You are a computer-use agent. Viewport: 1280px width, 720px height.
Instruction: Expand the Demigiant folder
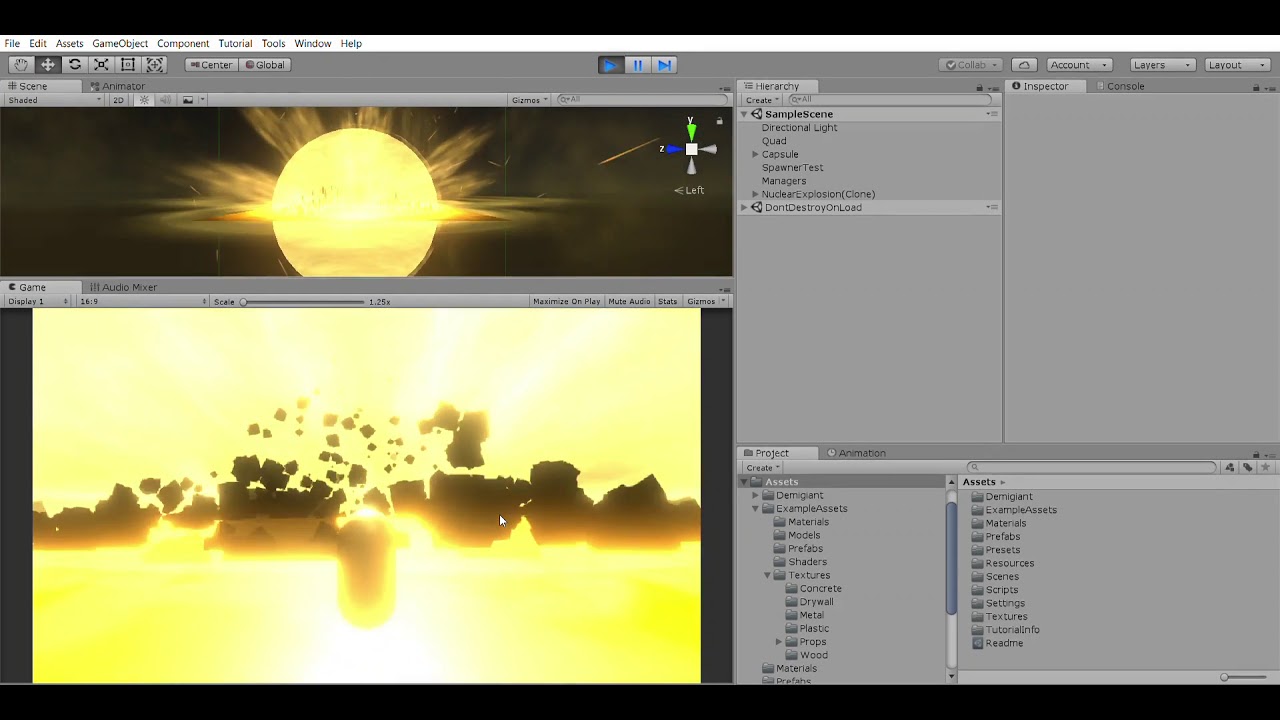[x=755, y=495]
